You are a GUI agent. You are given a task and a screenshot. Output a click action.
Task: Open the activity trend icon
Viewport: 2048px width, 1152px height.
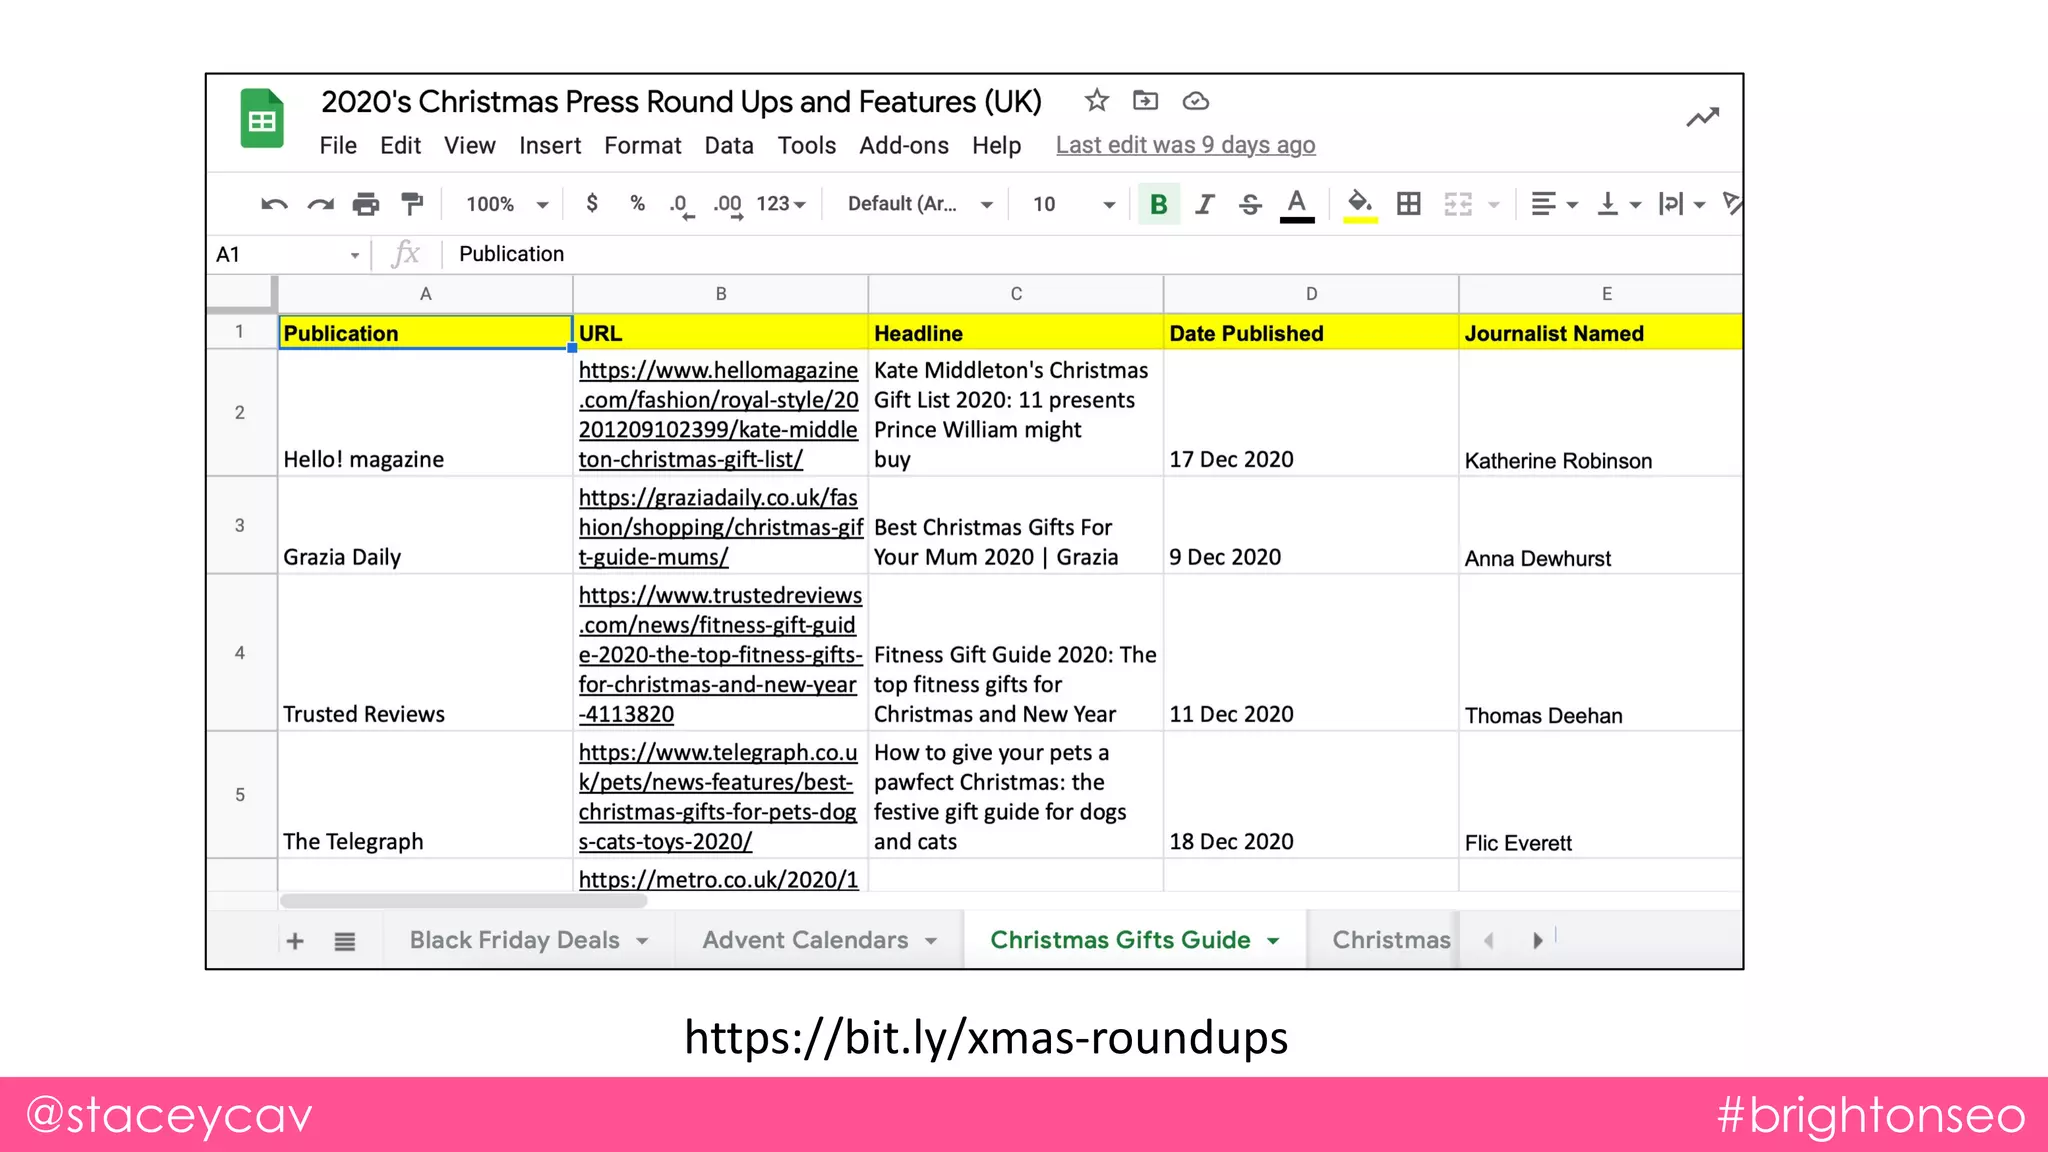click(x=1703, y=117)
